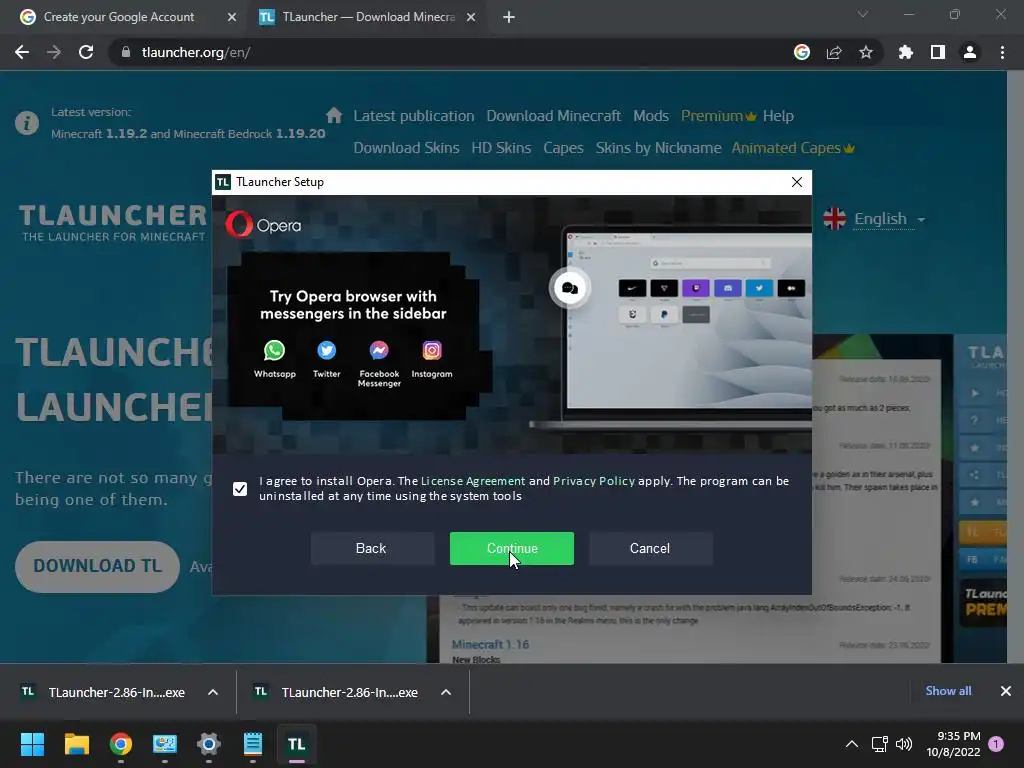Open Download Minecraft menu item
The image size is (1024, 768).
553,116
